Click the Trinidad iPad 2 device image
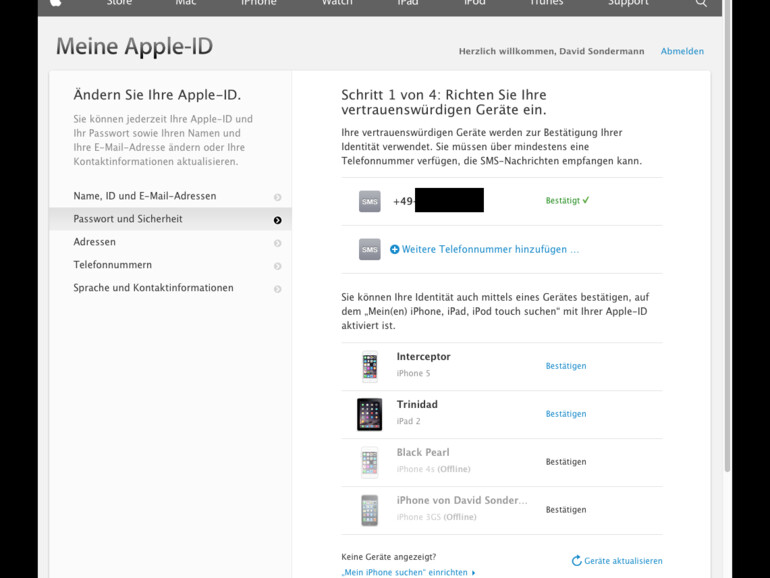The height and width of the screenshot is (578, 770). [369, 414]
